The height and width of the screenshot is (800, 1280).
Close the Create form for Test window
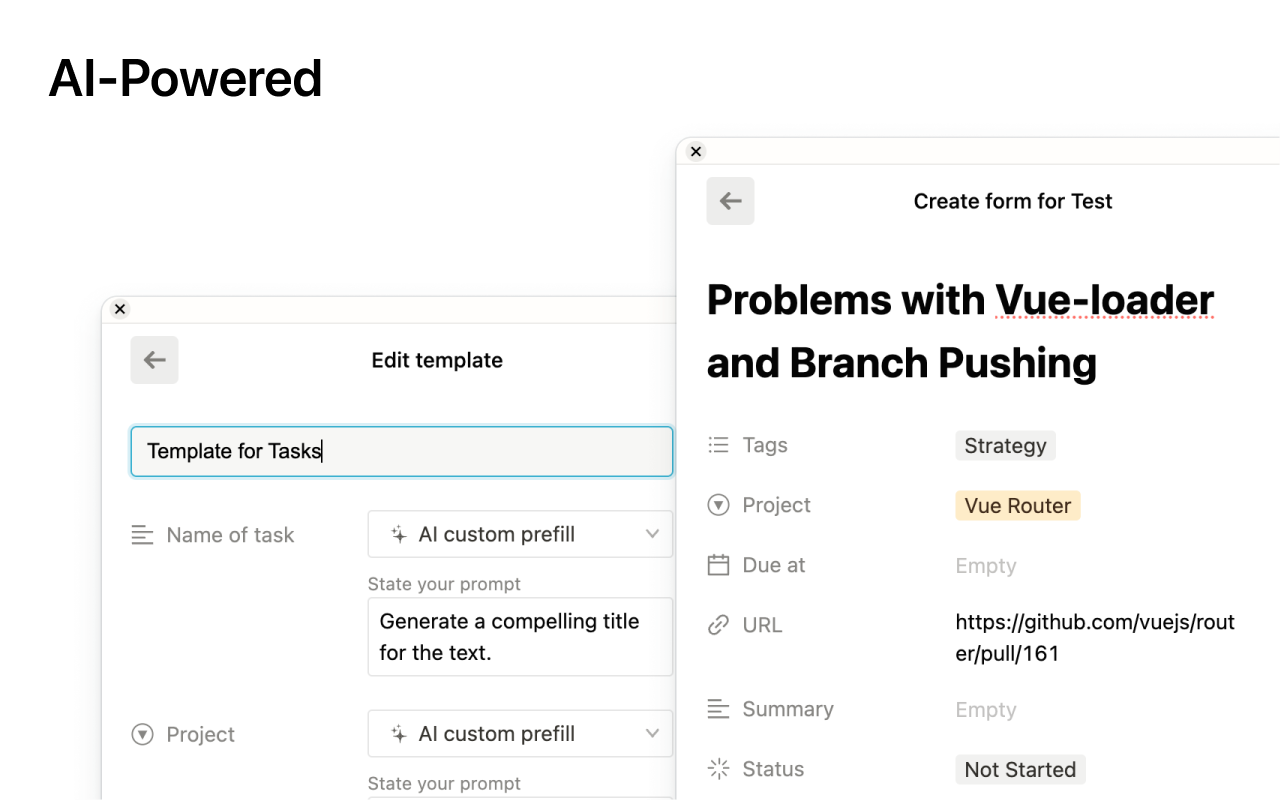(x=696, y=152)
